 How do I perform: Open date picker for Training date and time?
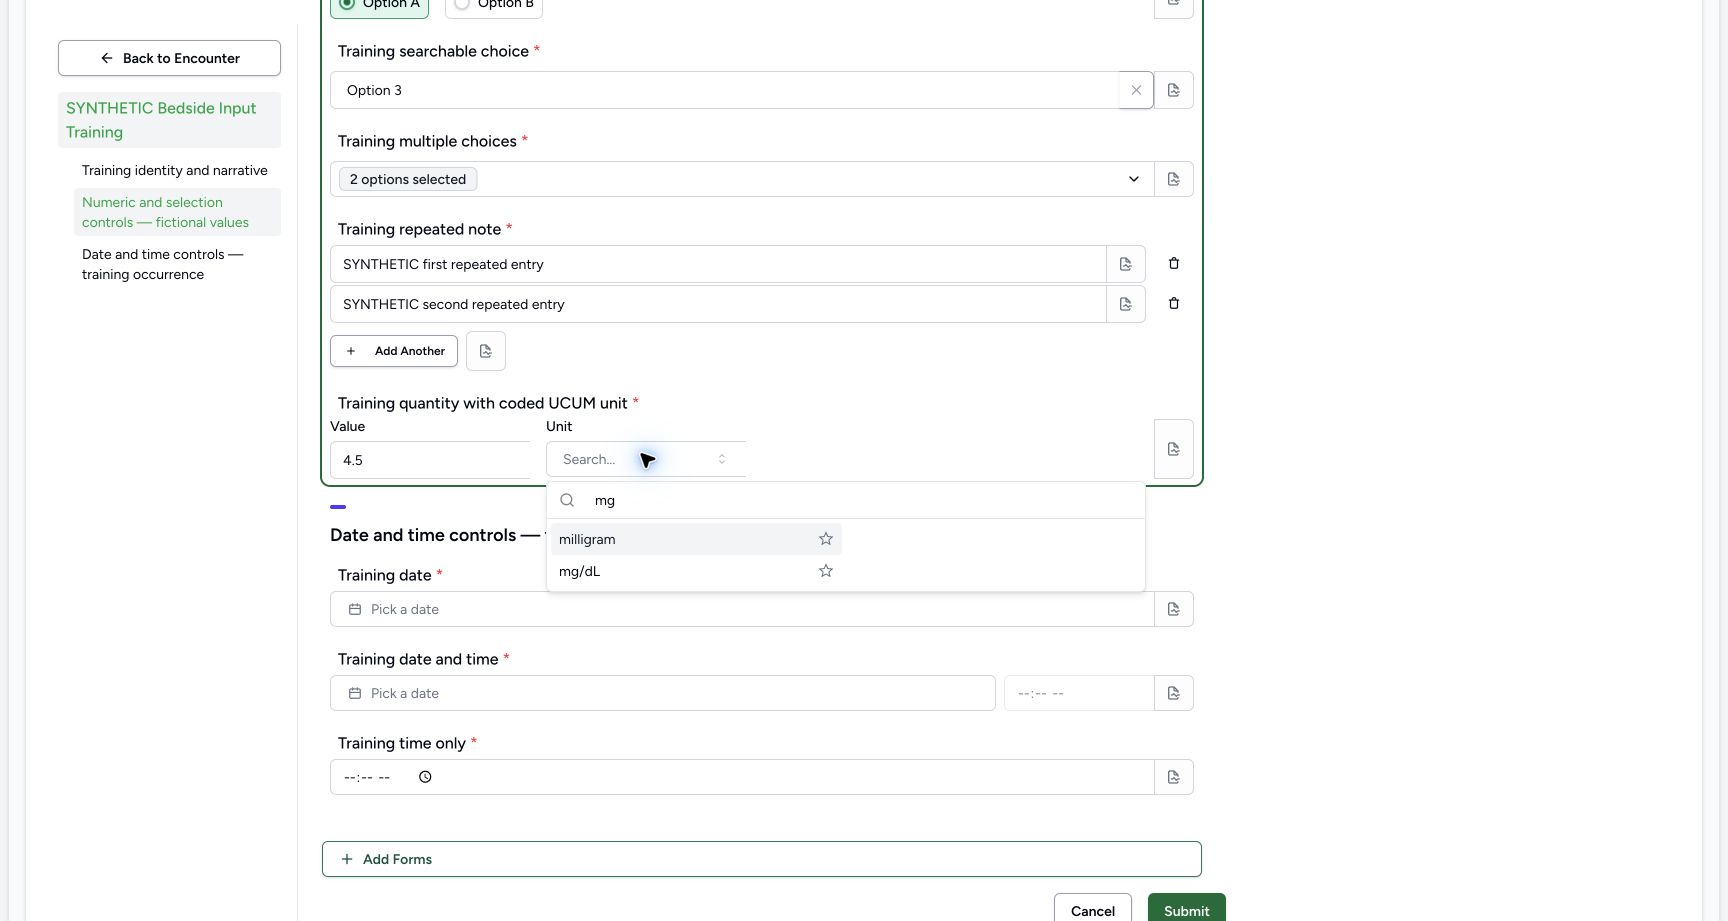coord(663,693)
